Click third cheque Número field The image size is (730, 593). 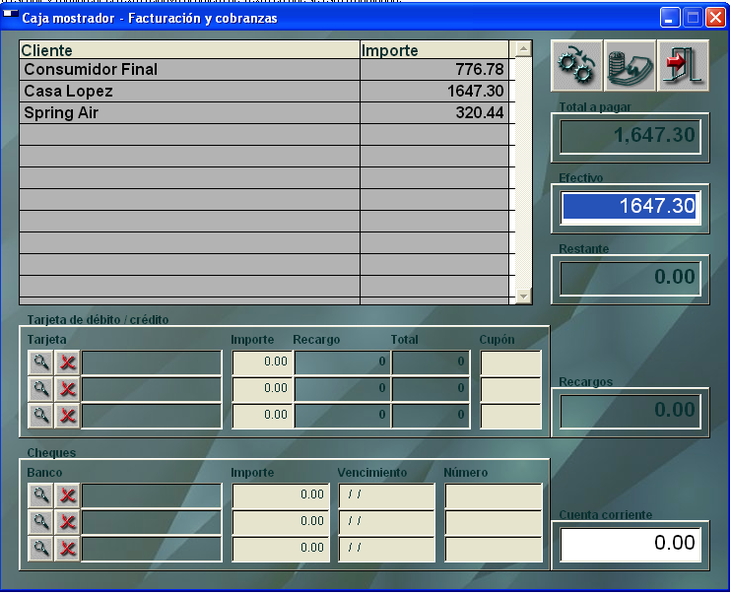(x=493, y=548)
